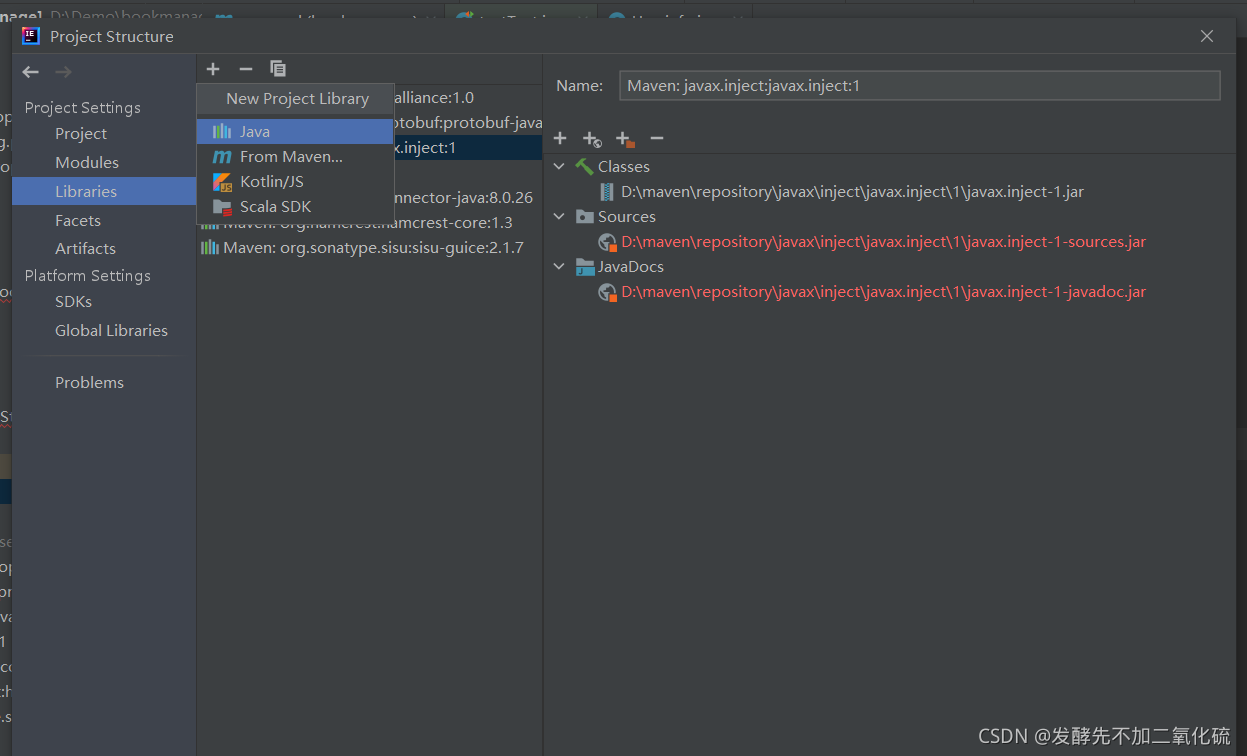Choose Scala SDK library type
The height and width of the screenshot is (756, 1247).
(x=295, y=206)
